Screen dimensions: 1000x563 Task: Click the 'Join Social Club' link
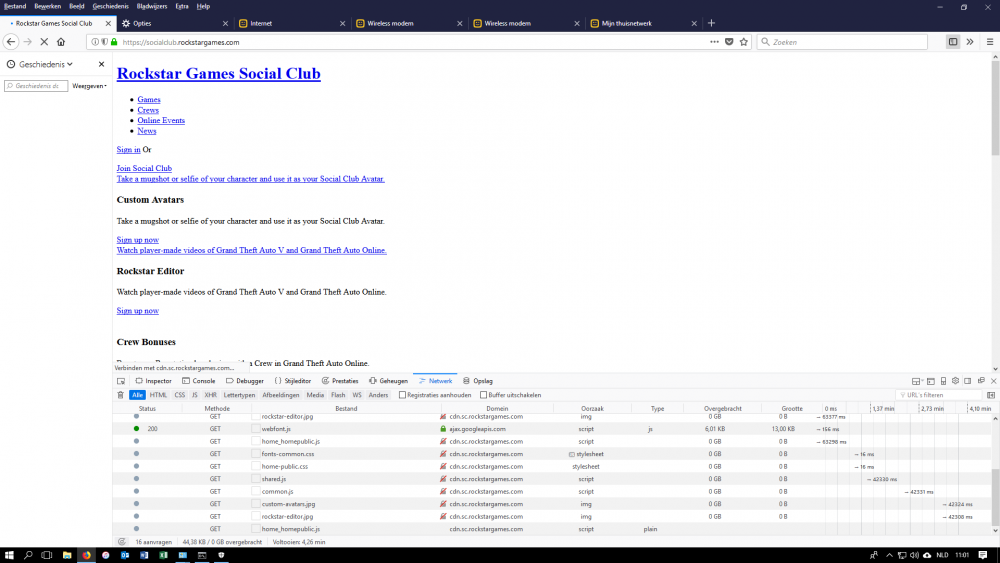point(144,168)
